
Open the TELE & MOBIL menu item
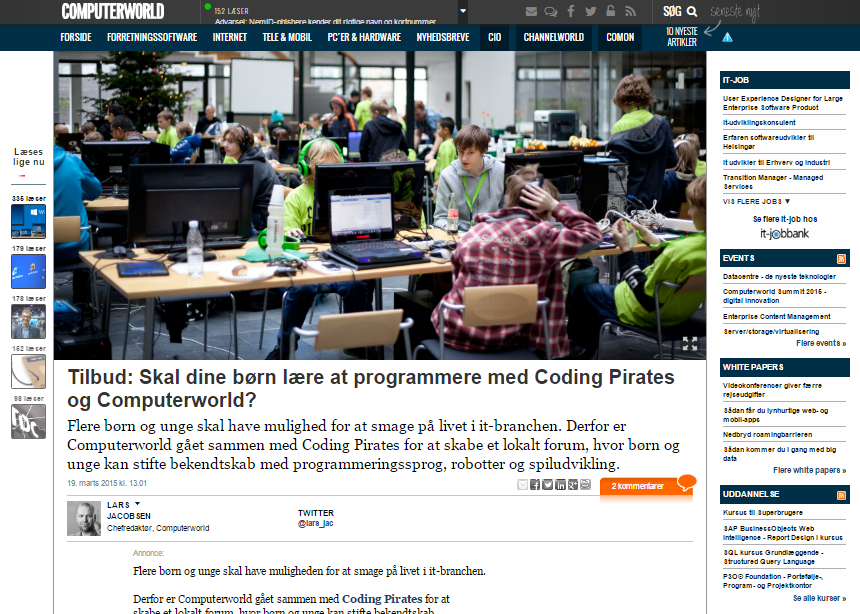(x=287, y=37)
